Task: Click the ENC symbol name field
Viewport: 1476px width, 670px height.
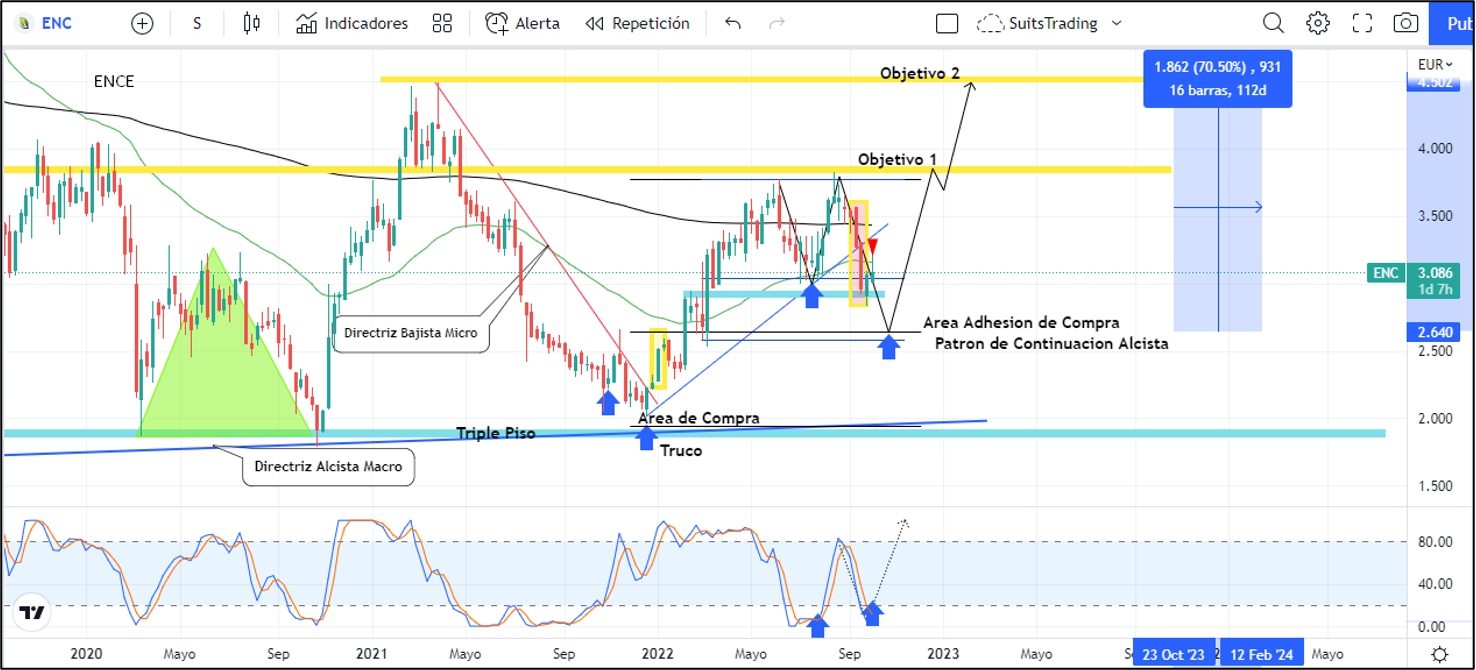Action: pyautogui.click(x=56, y=23)
